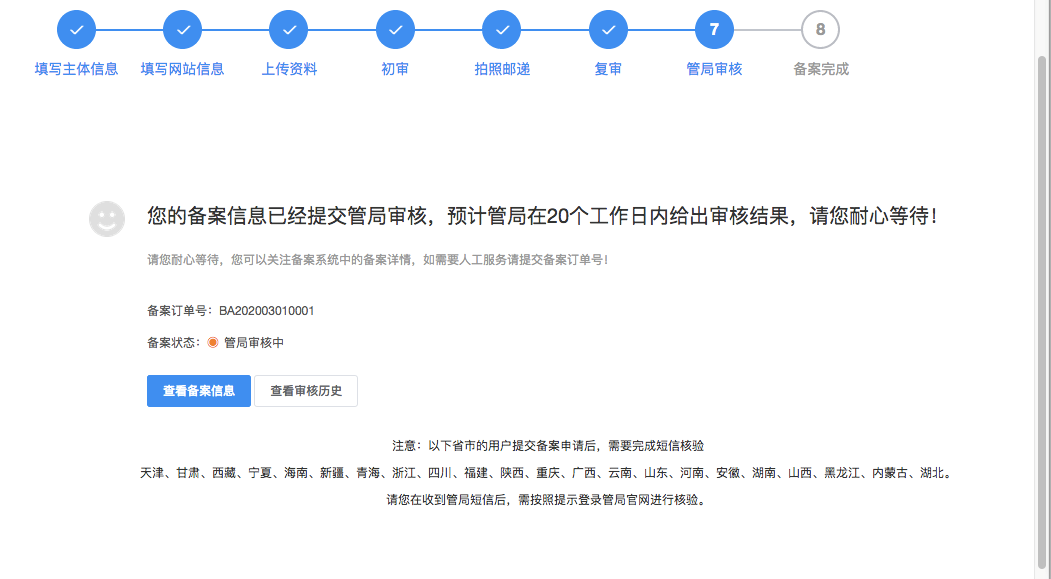1051x579 pixels.
Task: Click the gray step 8 circle
Action: click(820, 30)
